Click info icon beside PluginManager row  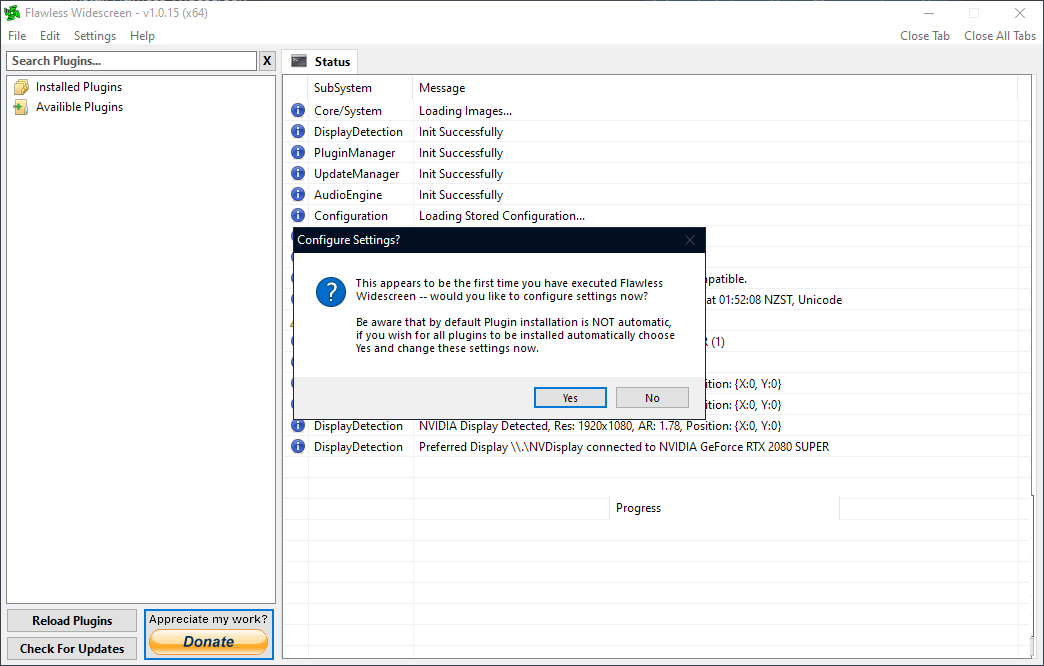coord(298,153)
